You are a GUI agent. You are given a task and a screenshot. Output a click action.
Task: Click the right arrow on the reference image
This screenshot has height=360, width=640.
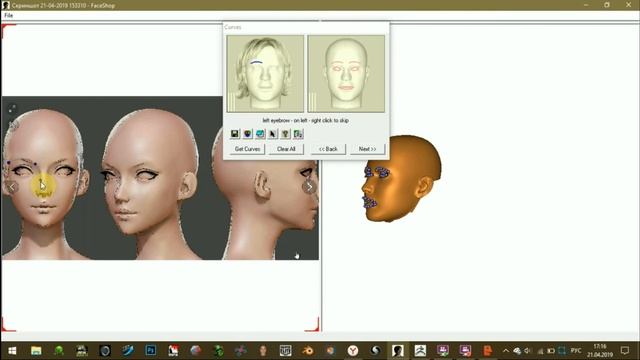point(309,187)
